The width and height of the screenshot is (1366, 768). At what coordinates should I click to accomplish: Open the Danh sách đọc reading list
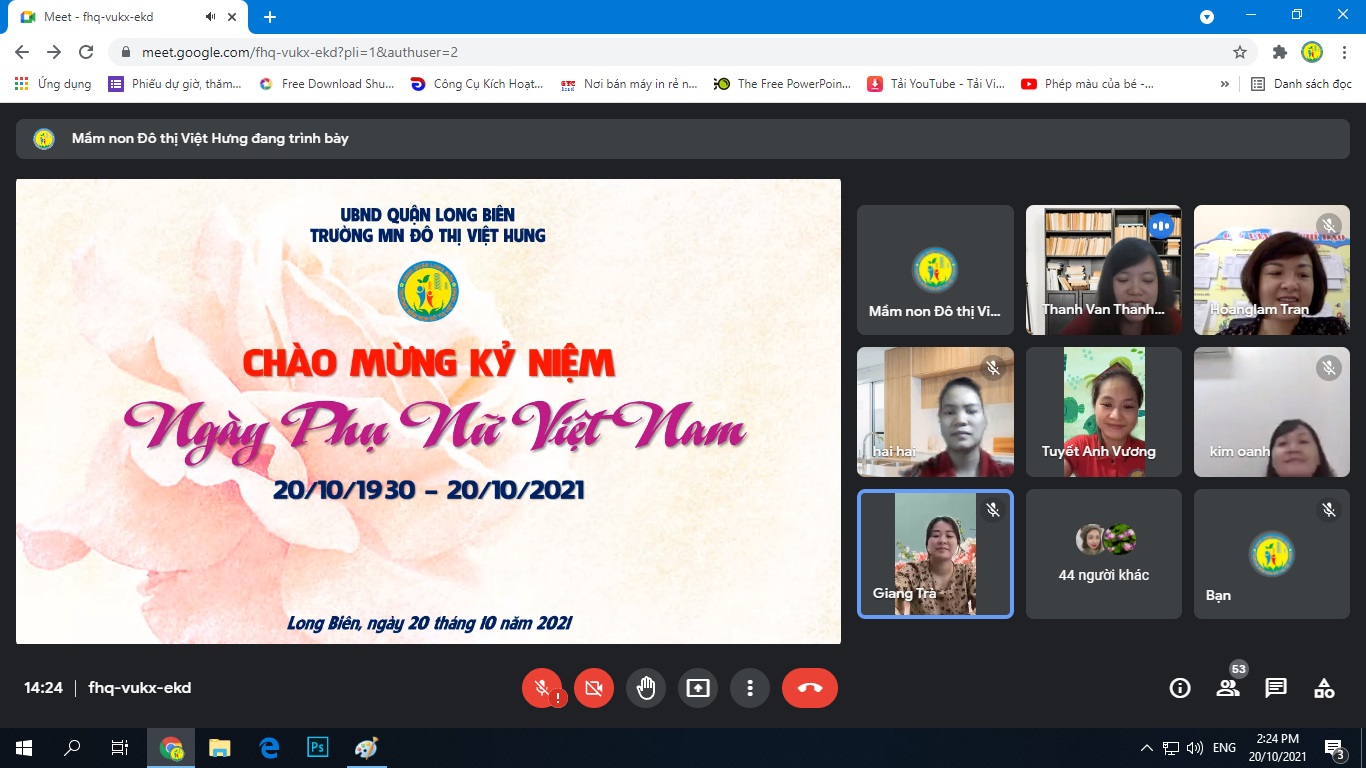pos(1302,84)
